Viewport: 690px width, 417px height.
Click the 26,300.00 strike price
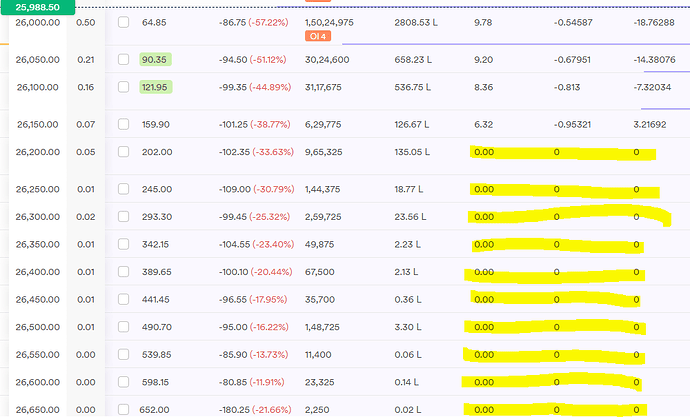[38, 217]
